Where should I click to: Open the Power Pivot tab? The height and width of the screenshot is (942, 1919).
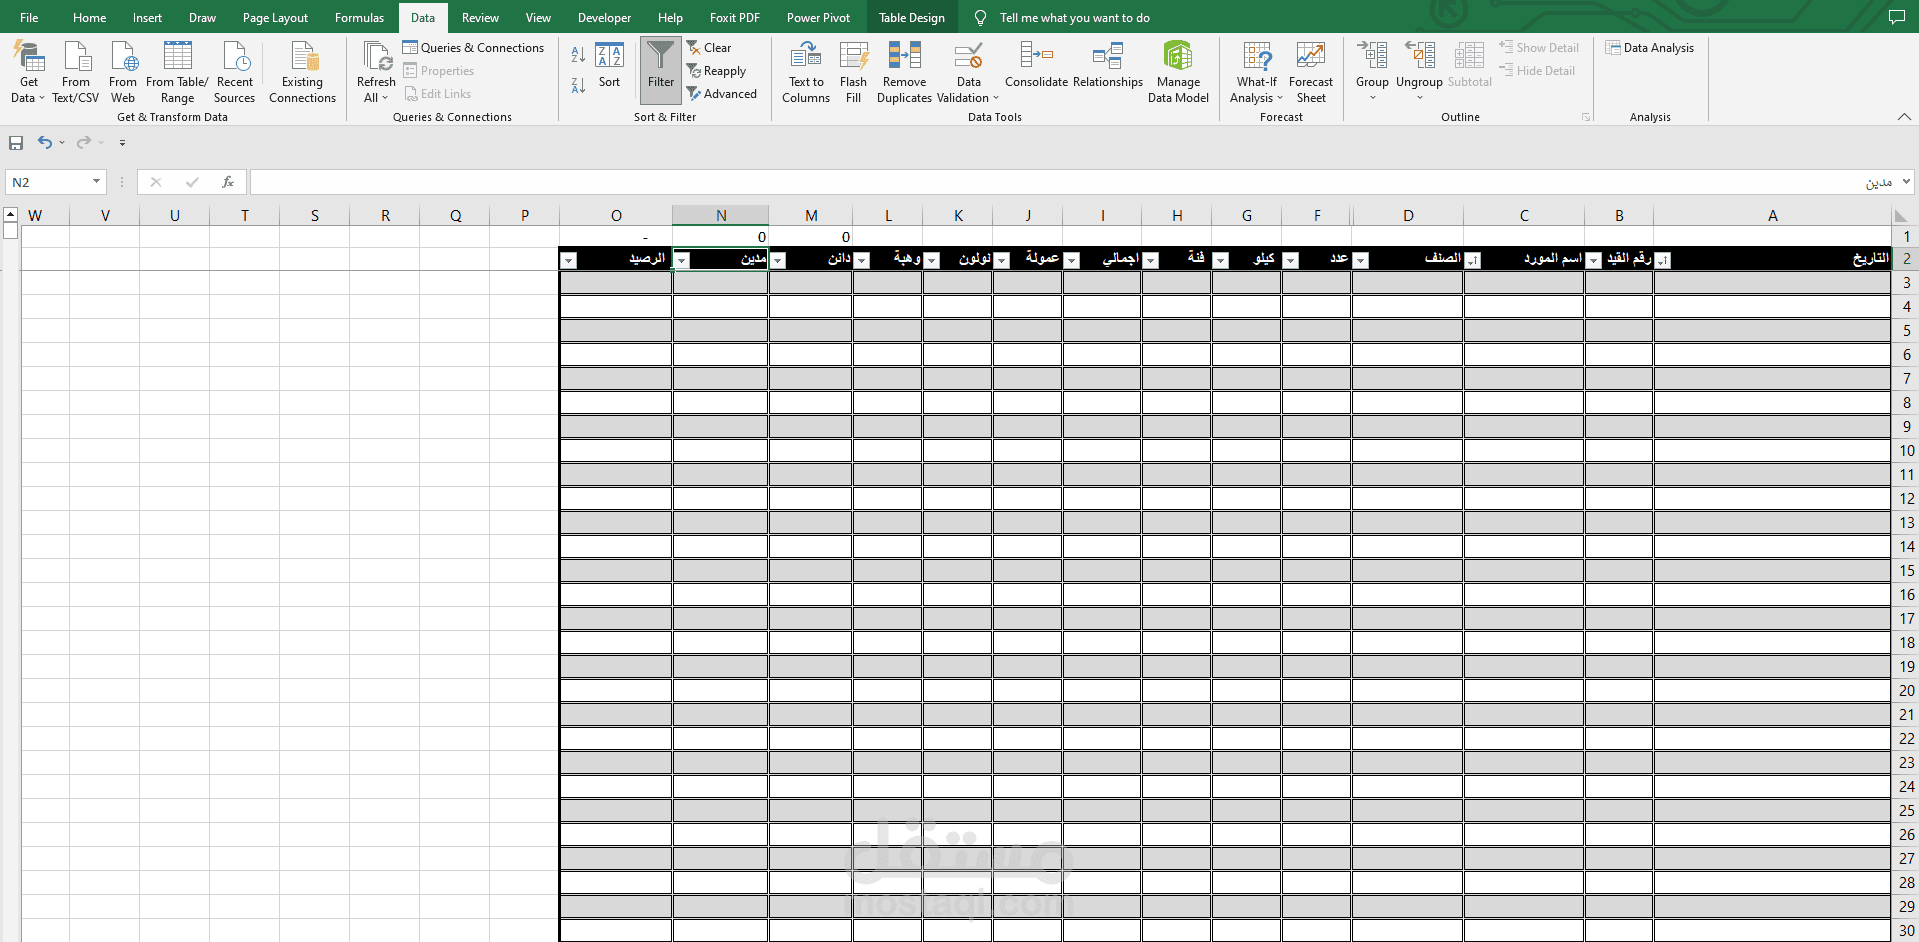point(818,17)
